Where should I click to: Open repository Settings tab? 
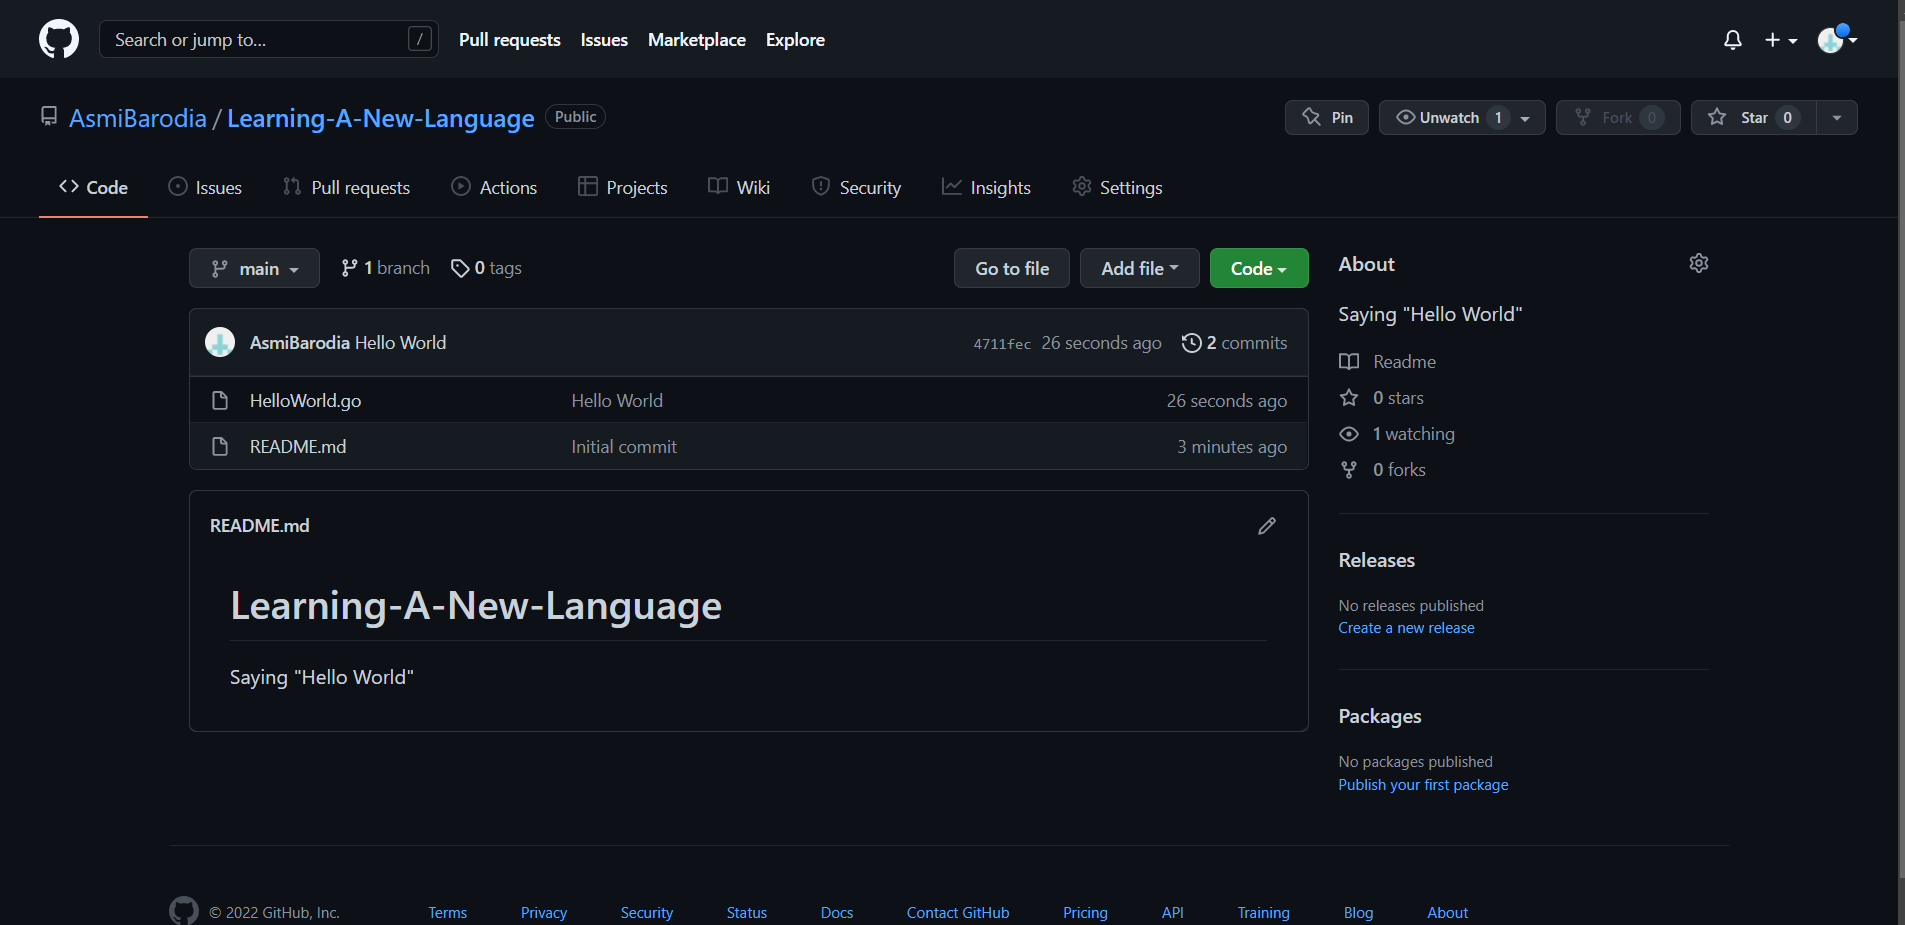click(1117, 188)
